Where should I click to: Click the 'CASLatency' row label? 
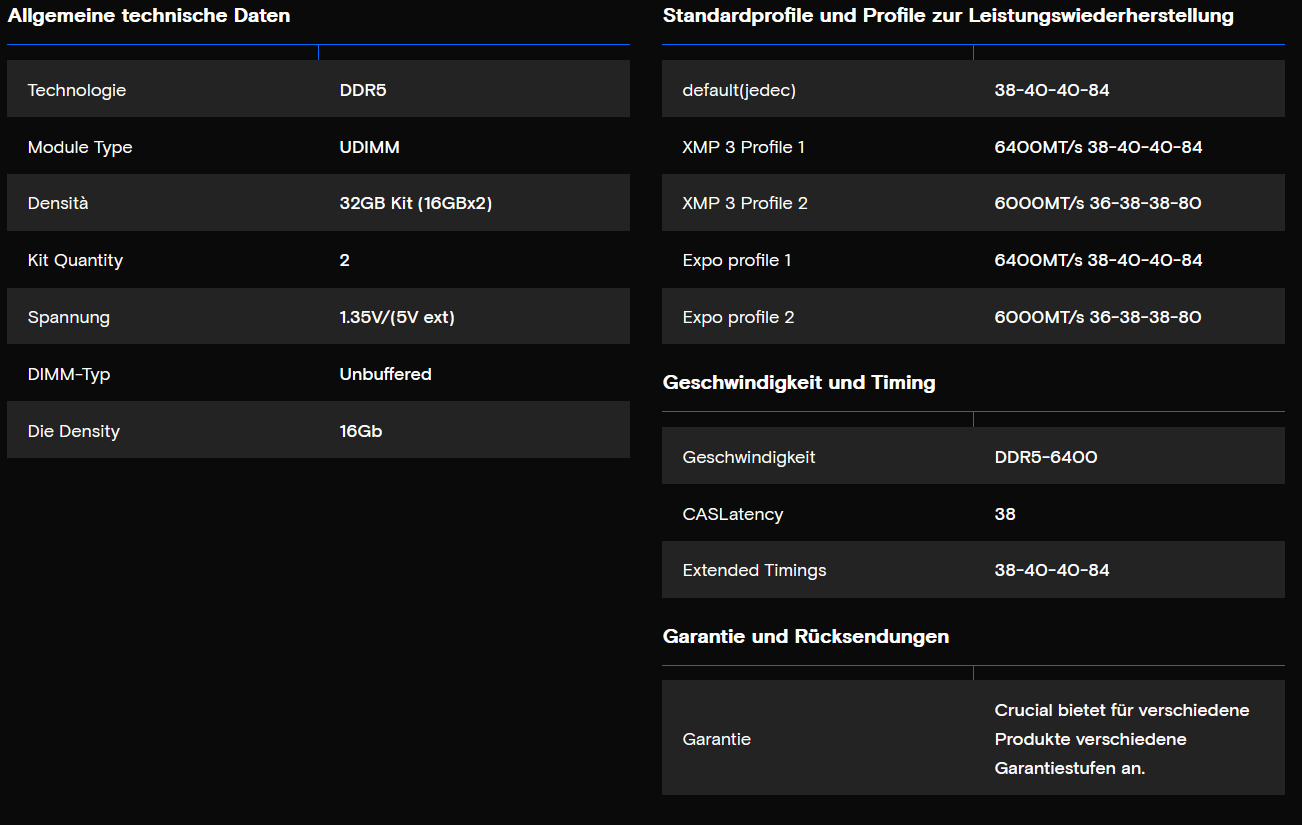coord(732,514)
